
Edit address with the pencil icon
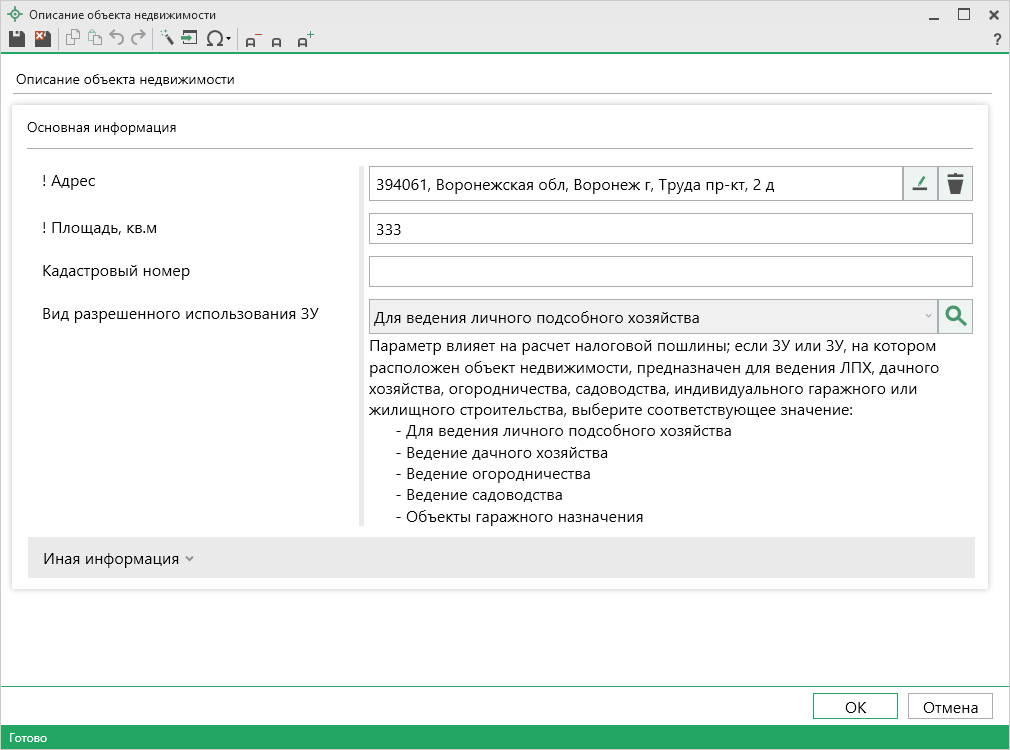[x=920, y=184]
